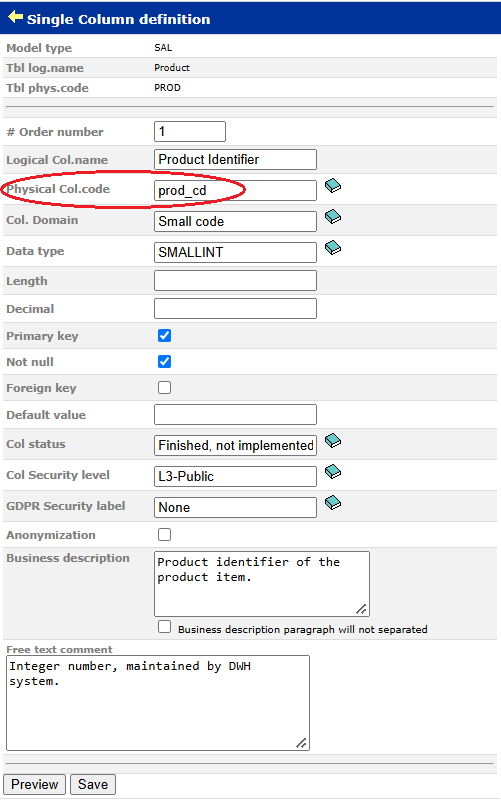Open lookup book icon for Col Security level
Screen dimensions: 501x801
click(x=333, y=472)
